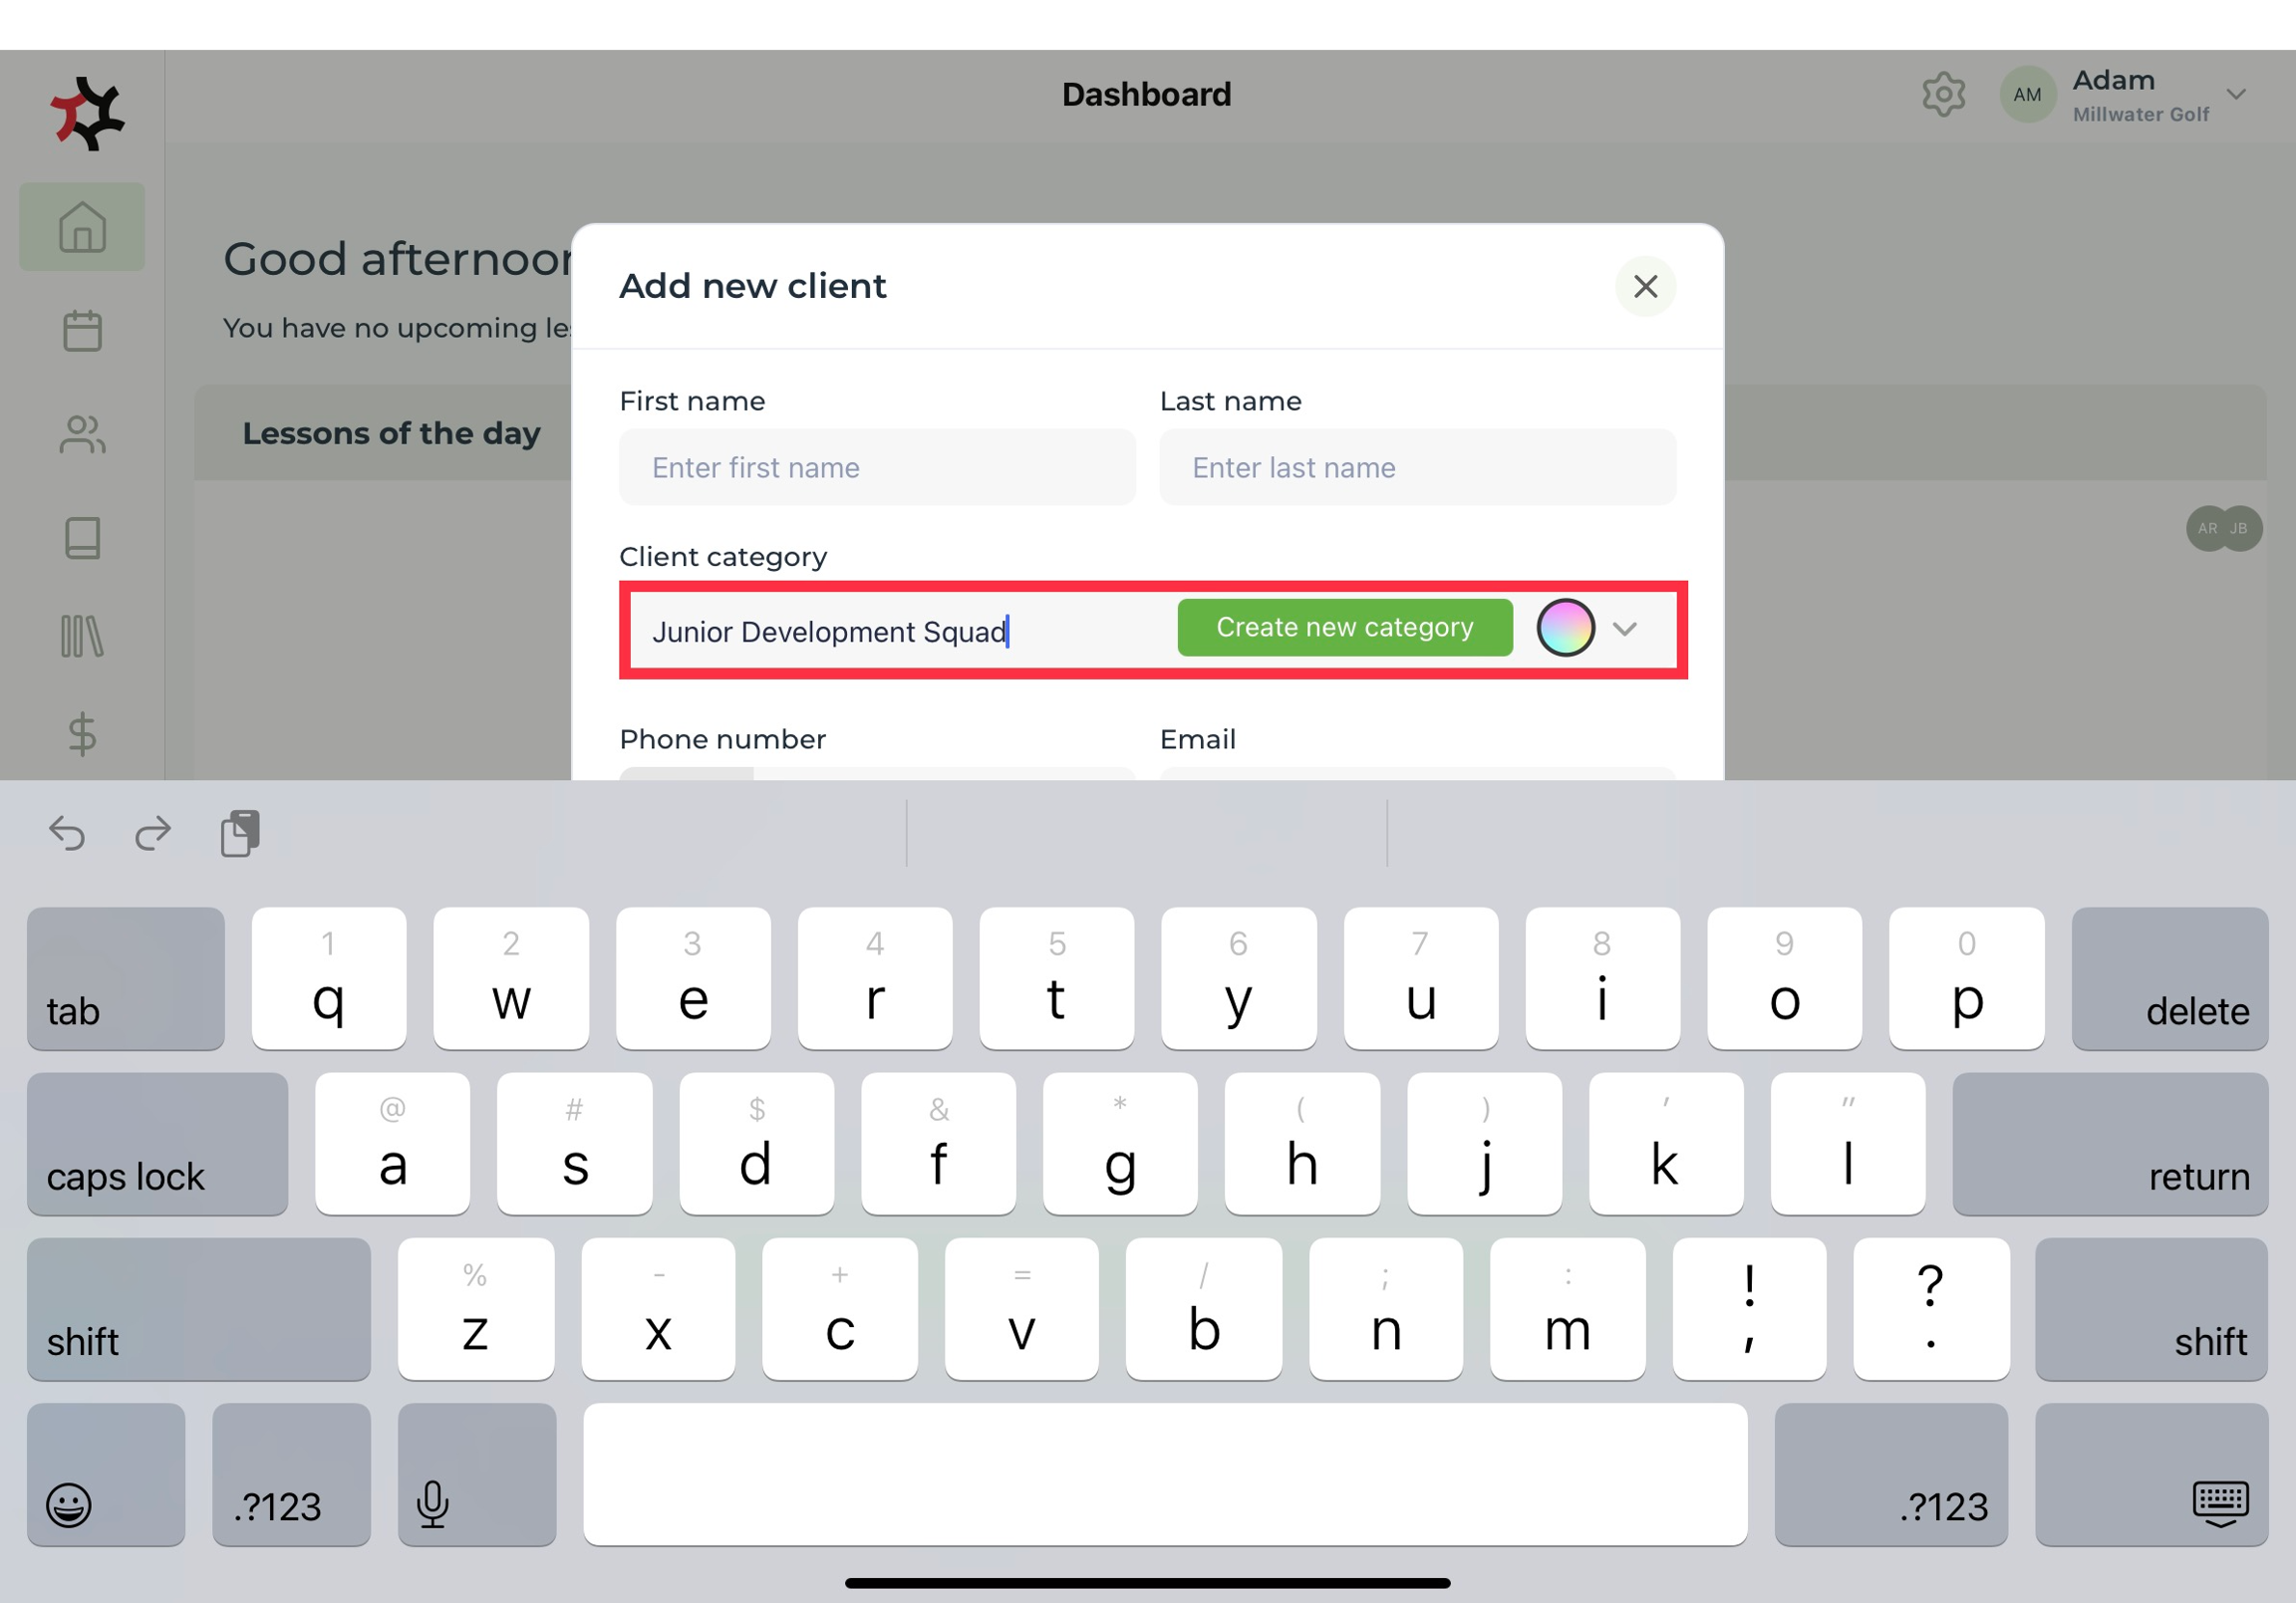Open the book icon in sidebar
This screenshot has width=2296, height=1603.
point(82,537)
